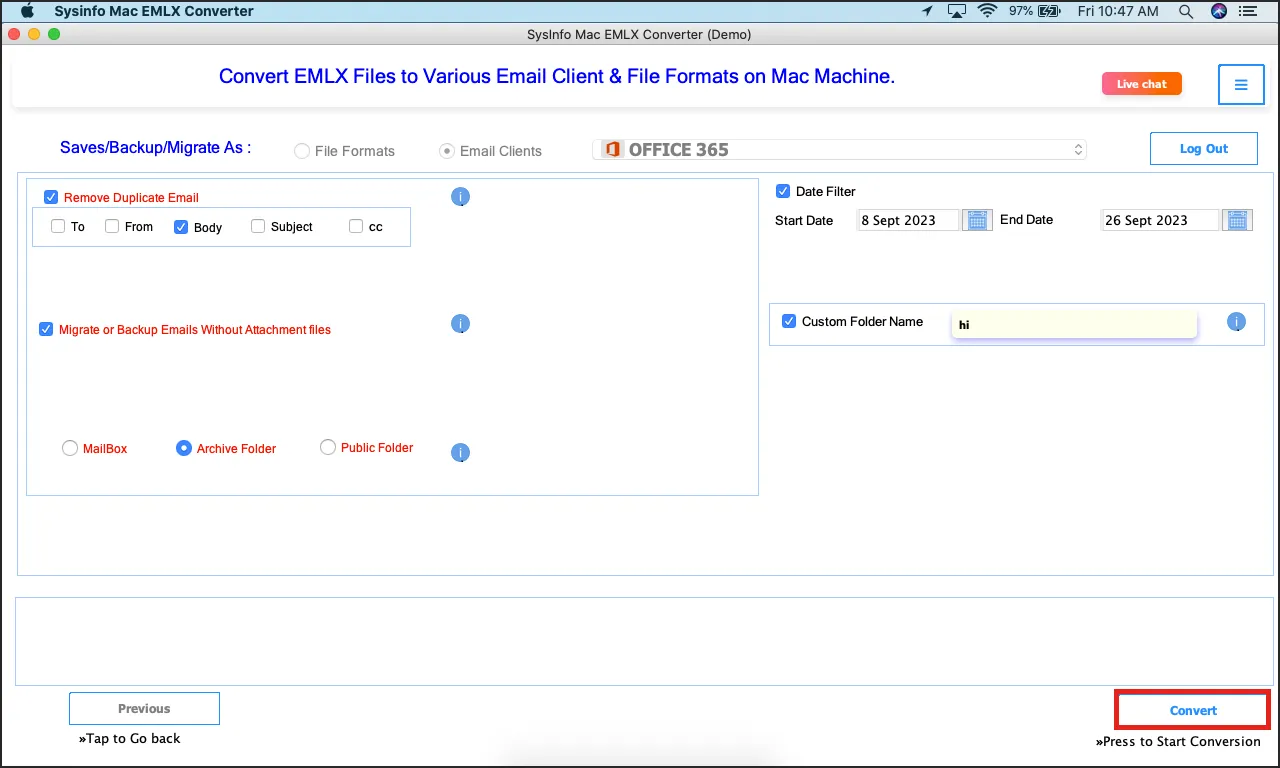Open the Apple menu
The width and height of the screenshot is (1280, 768).
[27, 11]
